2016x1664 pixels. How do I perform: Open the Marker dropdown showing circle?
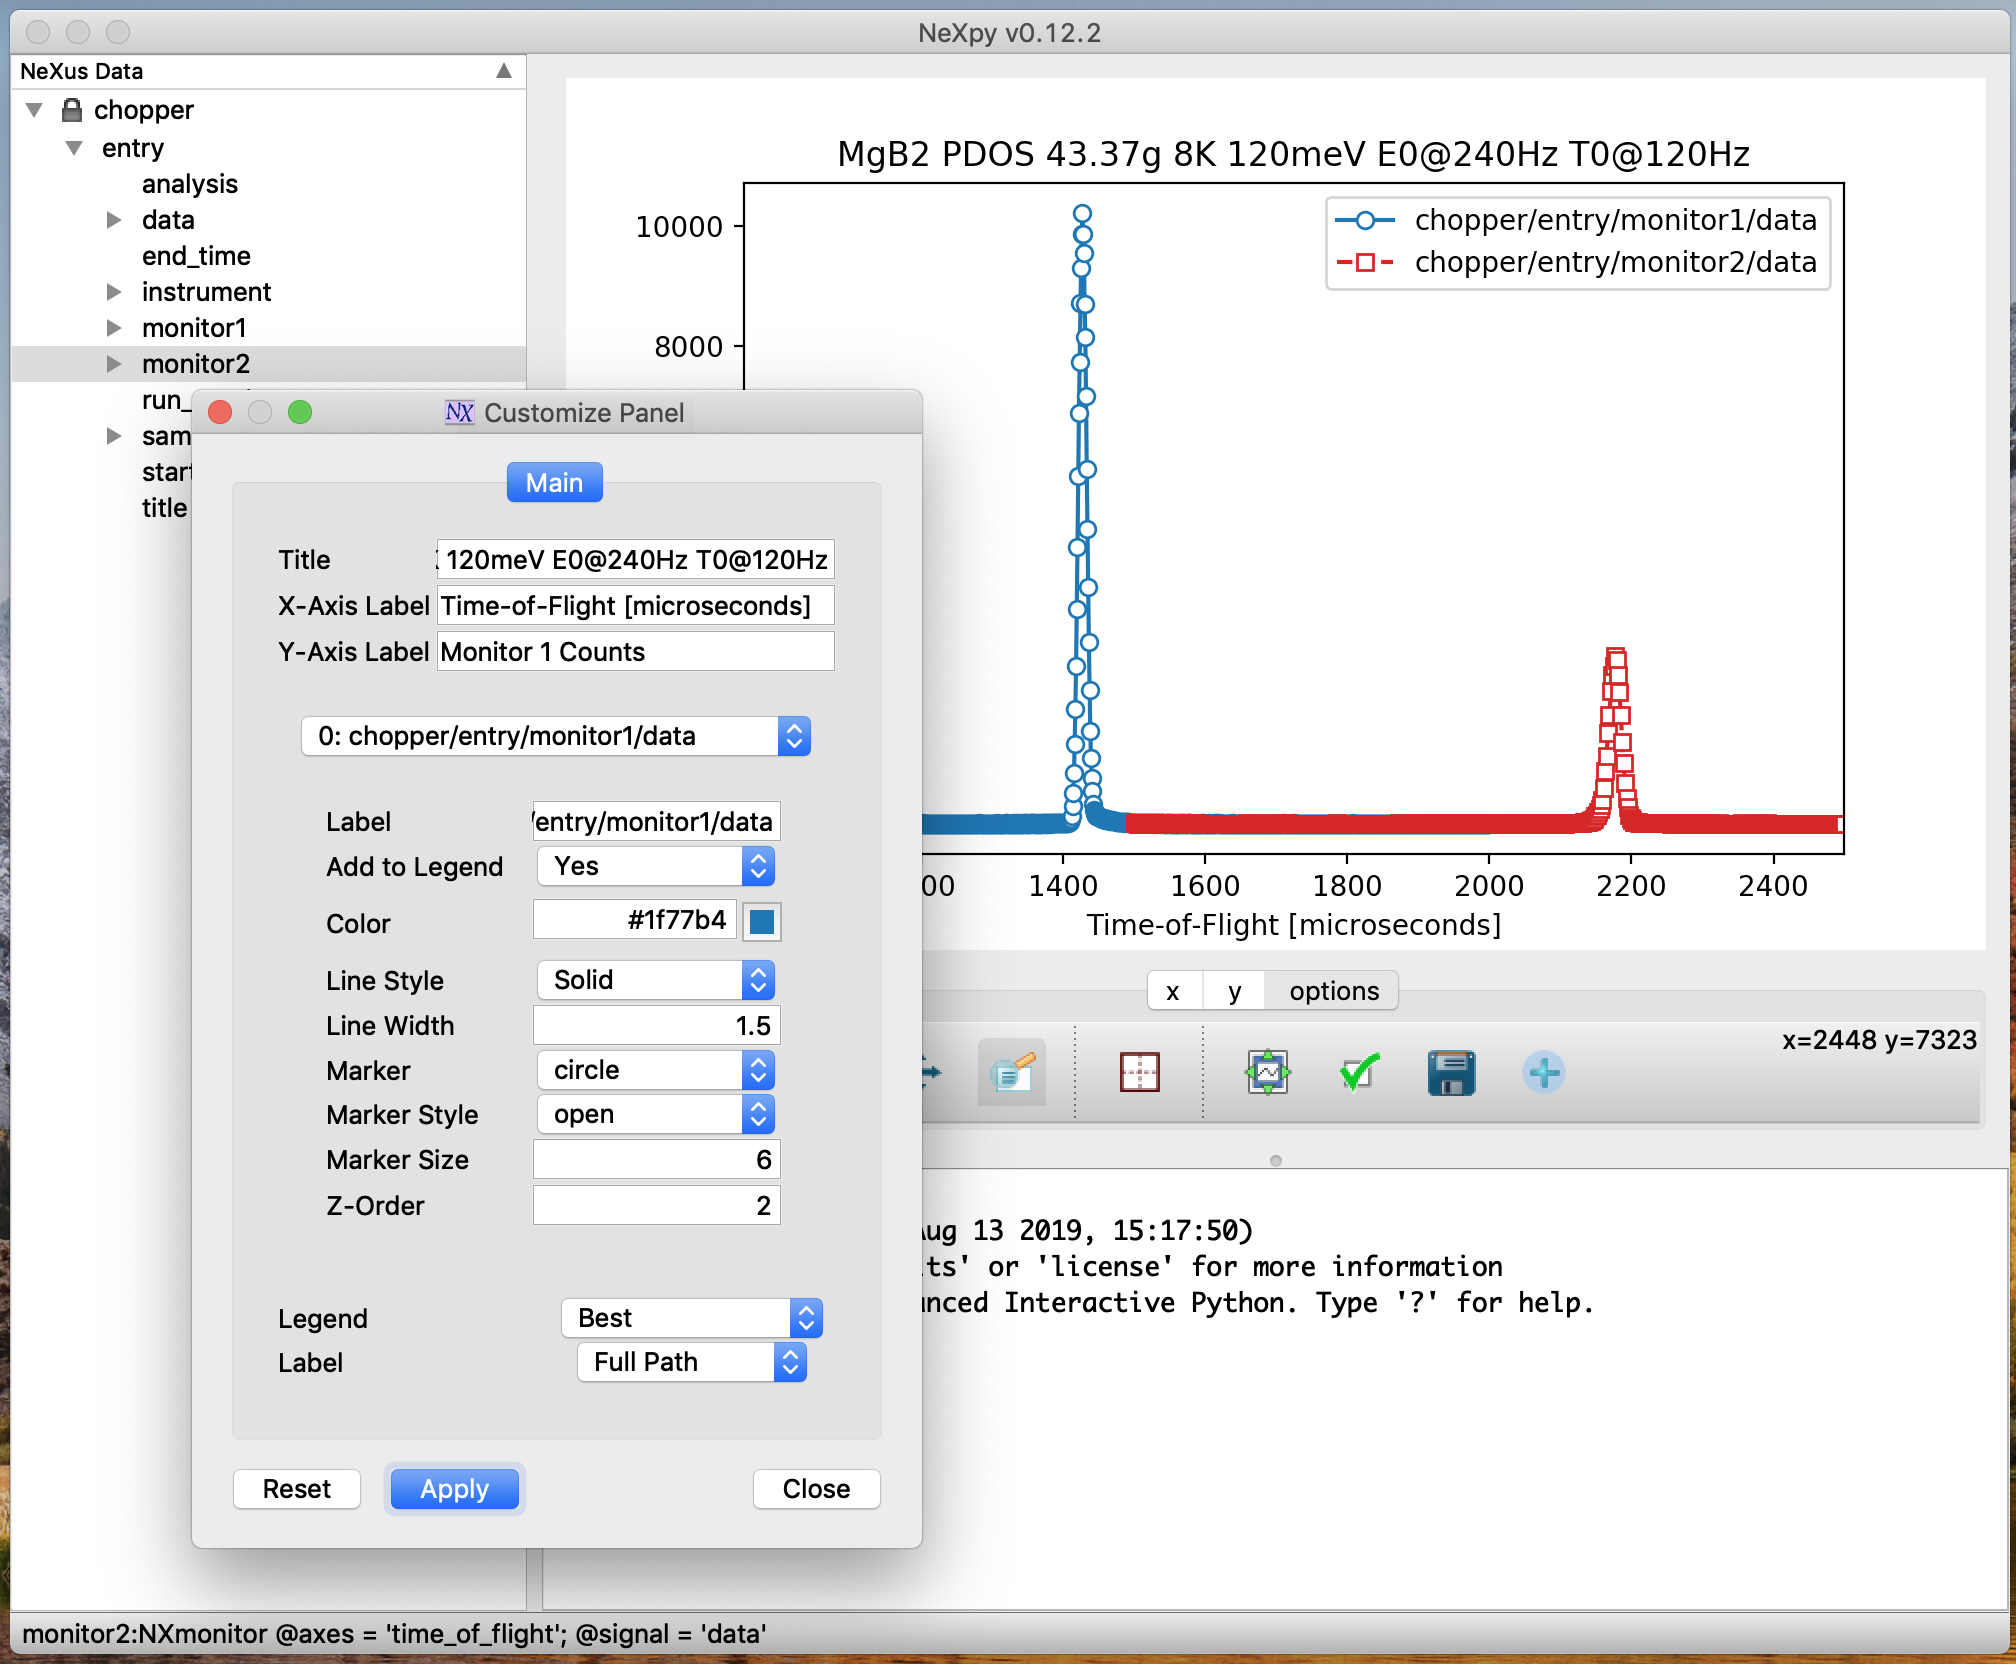point(656,1070)
